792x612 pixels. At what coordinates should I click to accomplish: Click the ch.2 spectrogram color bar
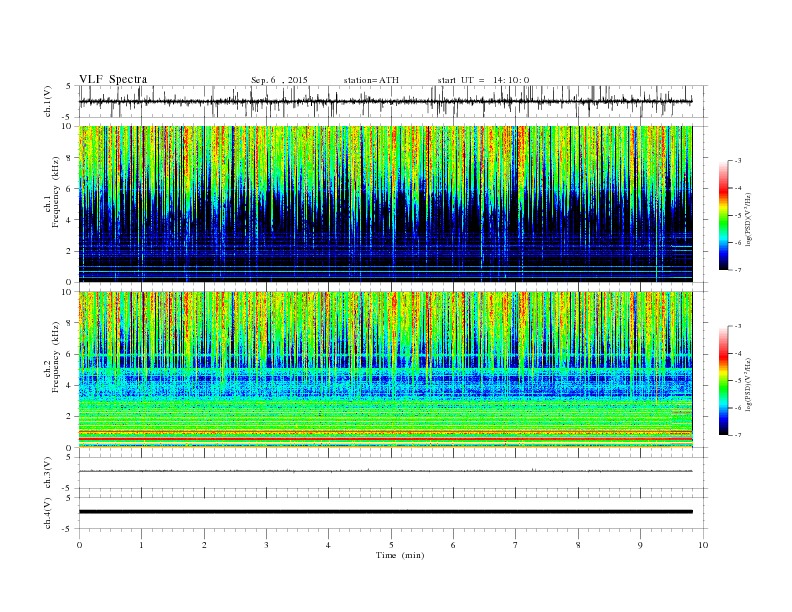coord(723,381)
